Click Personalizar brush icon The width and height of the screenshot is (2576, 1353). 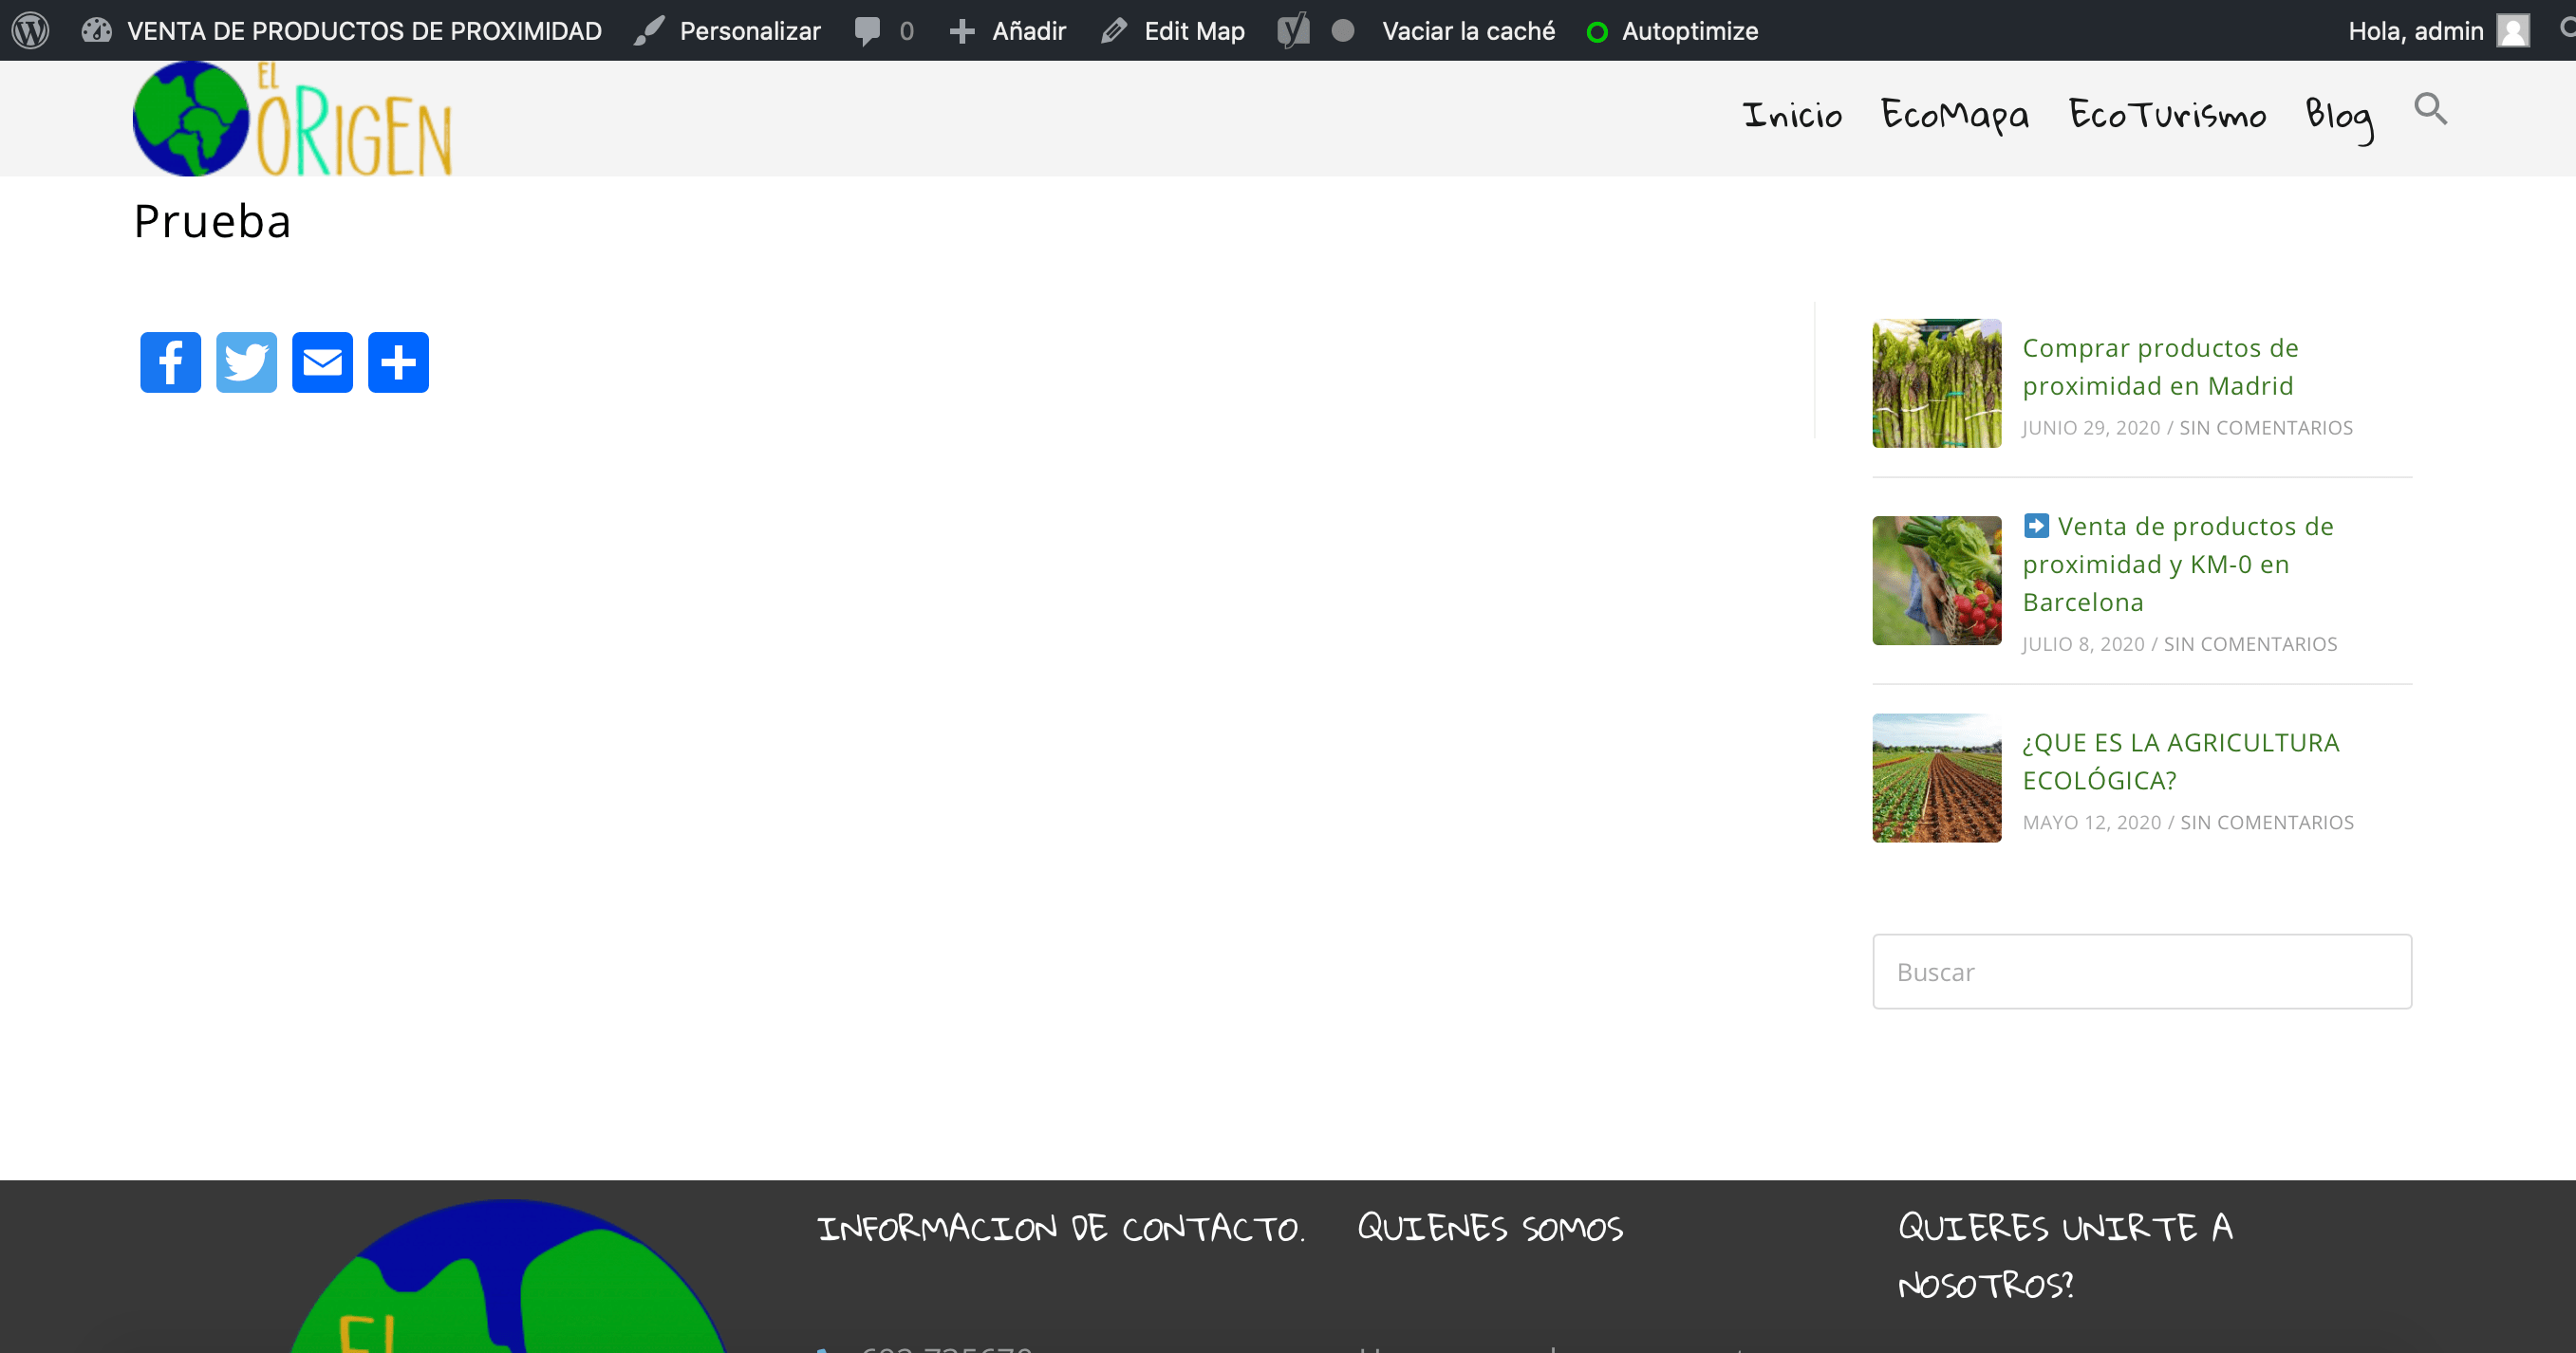649,31
